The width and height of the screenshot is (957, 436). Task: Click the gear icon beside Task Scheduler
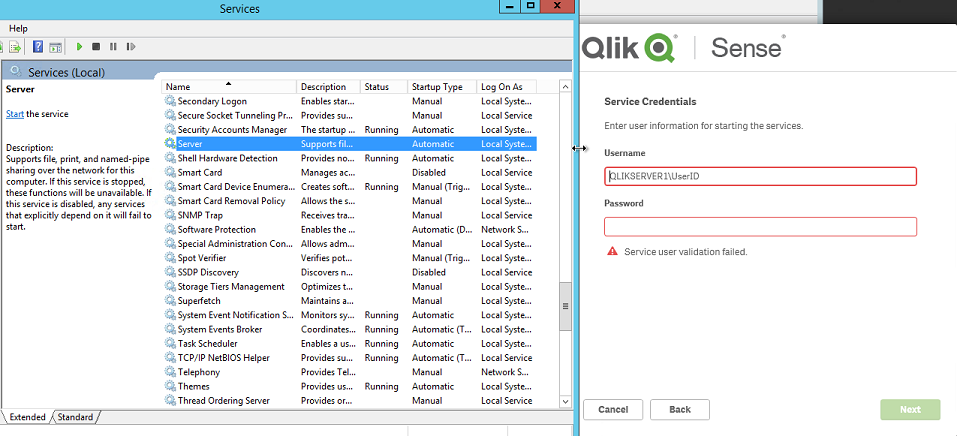click(170, 344)
